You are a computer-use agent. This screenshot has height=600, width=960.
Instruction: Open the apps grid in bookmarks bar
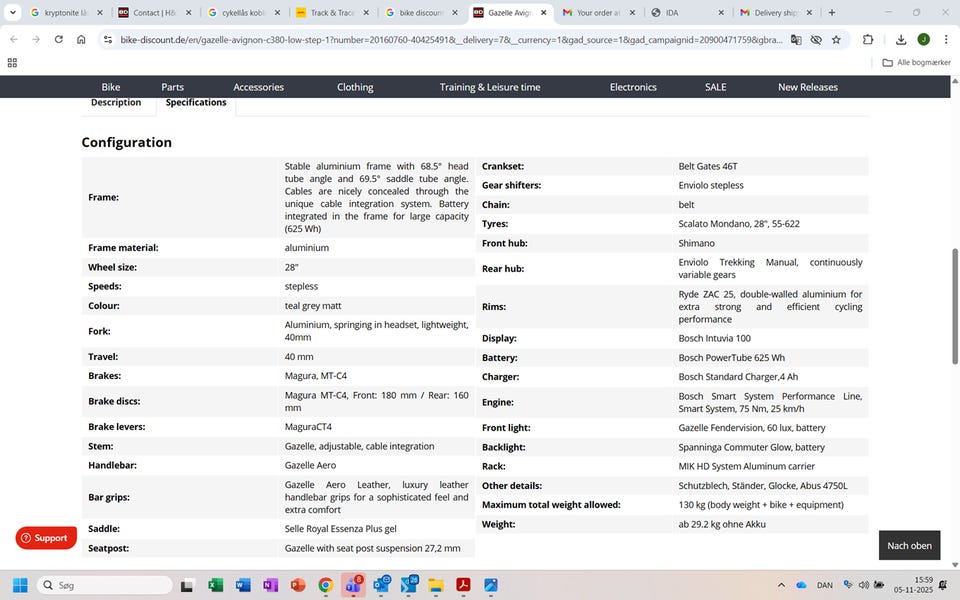click(x=12, y=62)
